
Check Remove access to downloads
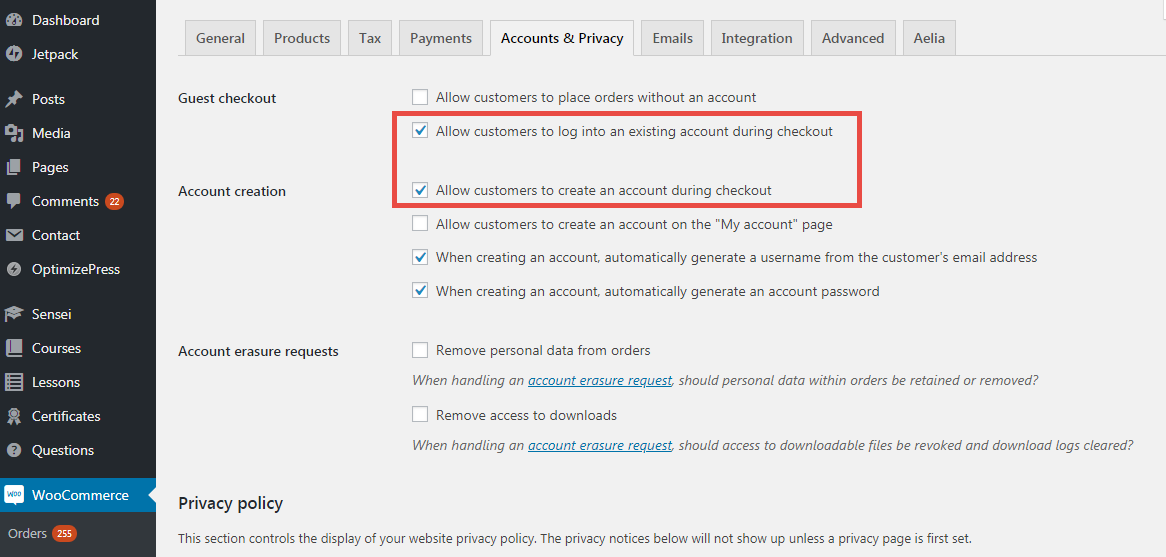pos(420,414)
